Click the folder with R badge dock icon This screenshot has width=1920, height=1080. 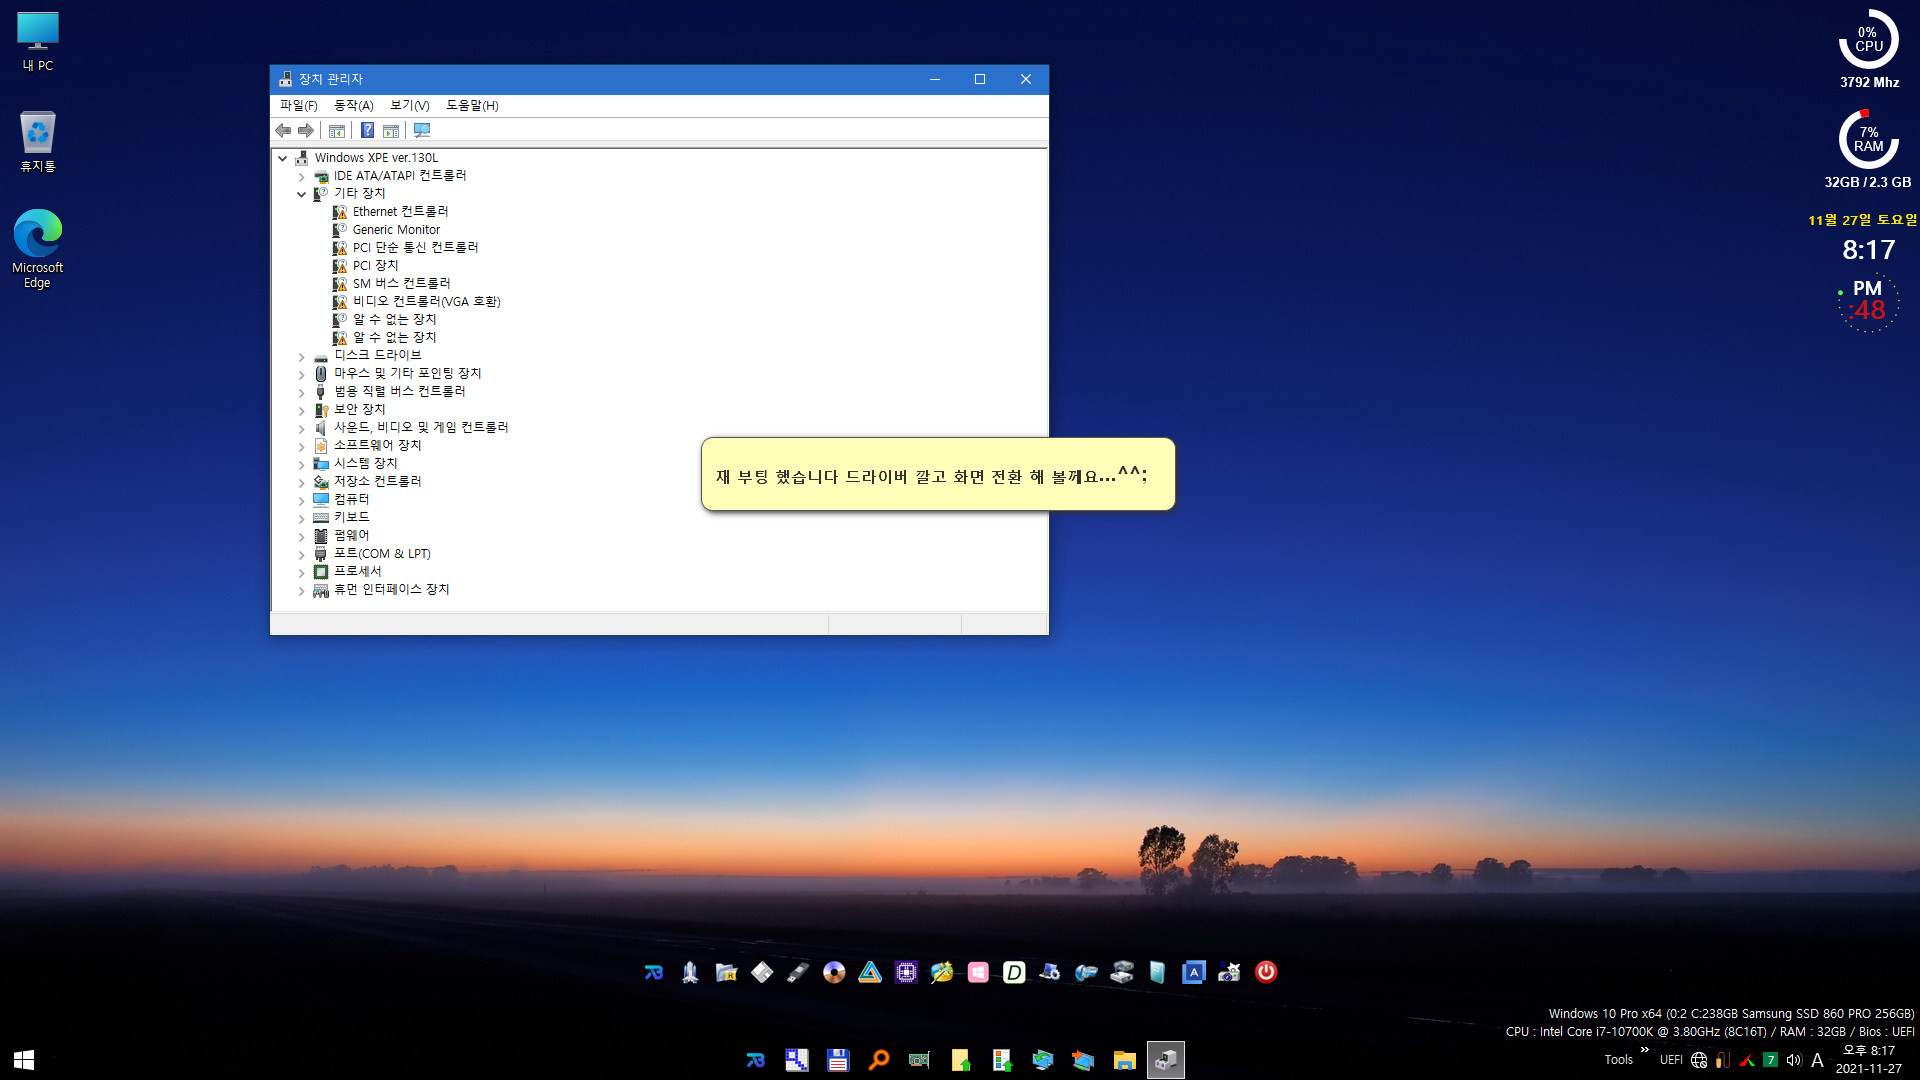click(x=726, y=972)
